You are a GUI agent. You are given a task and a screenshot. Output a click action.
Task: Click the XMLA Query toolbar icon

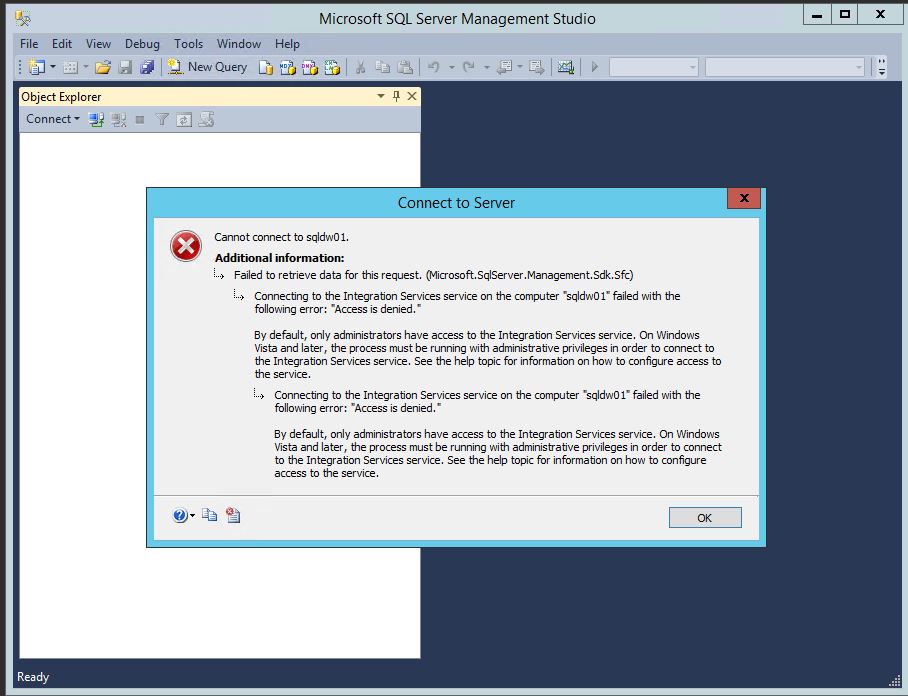(x=332, y=67)
